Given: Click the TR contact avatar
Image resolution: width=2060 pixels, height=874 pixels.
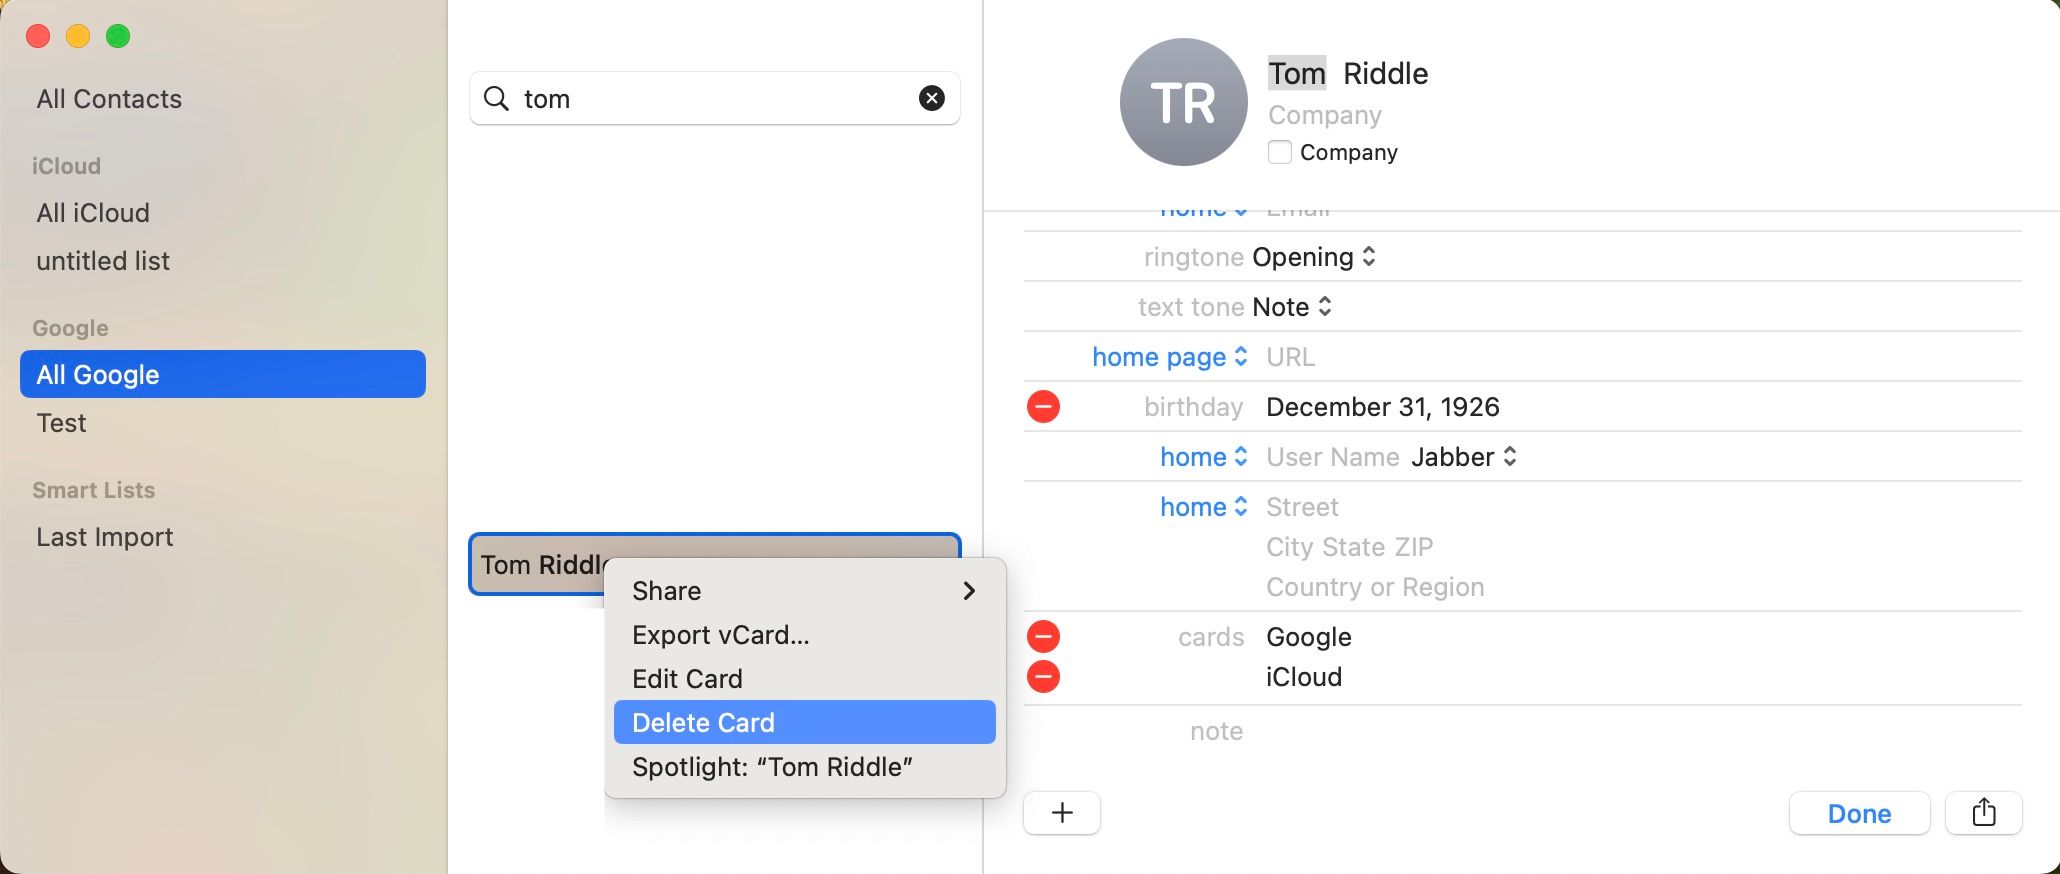Looking at the screenshot, I should pyautogui.click(x=1184, y=102).
